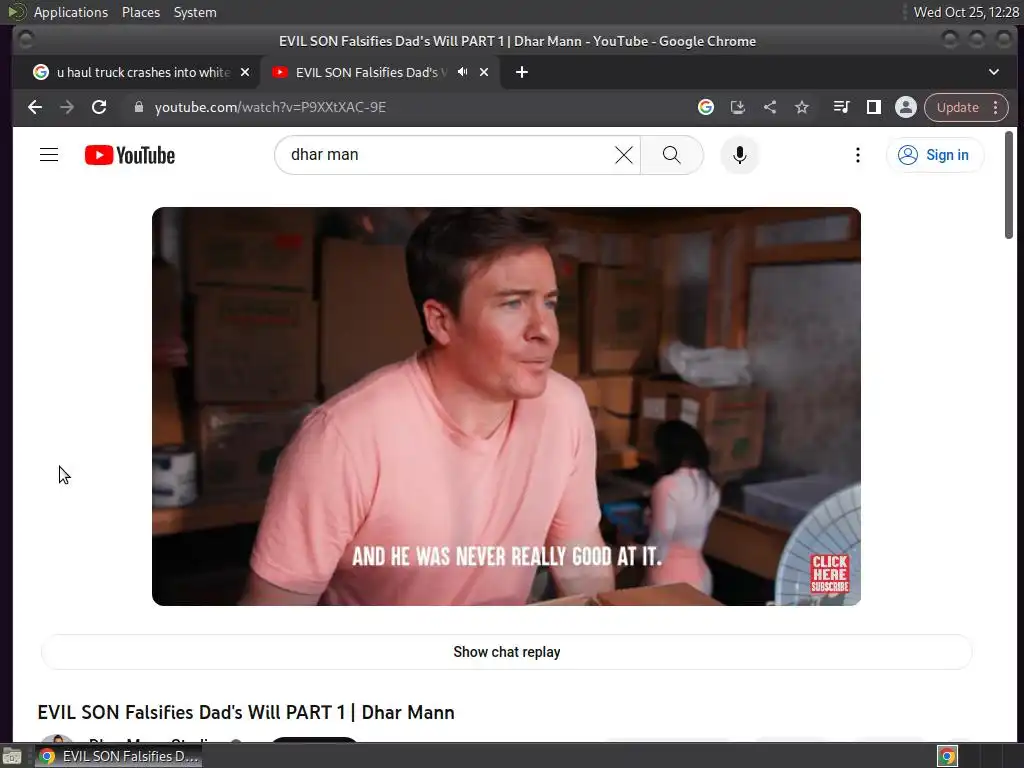Toggle the Chrome side panel icon
The image size is (1024, 768).
click(874, 107)
